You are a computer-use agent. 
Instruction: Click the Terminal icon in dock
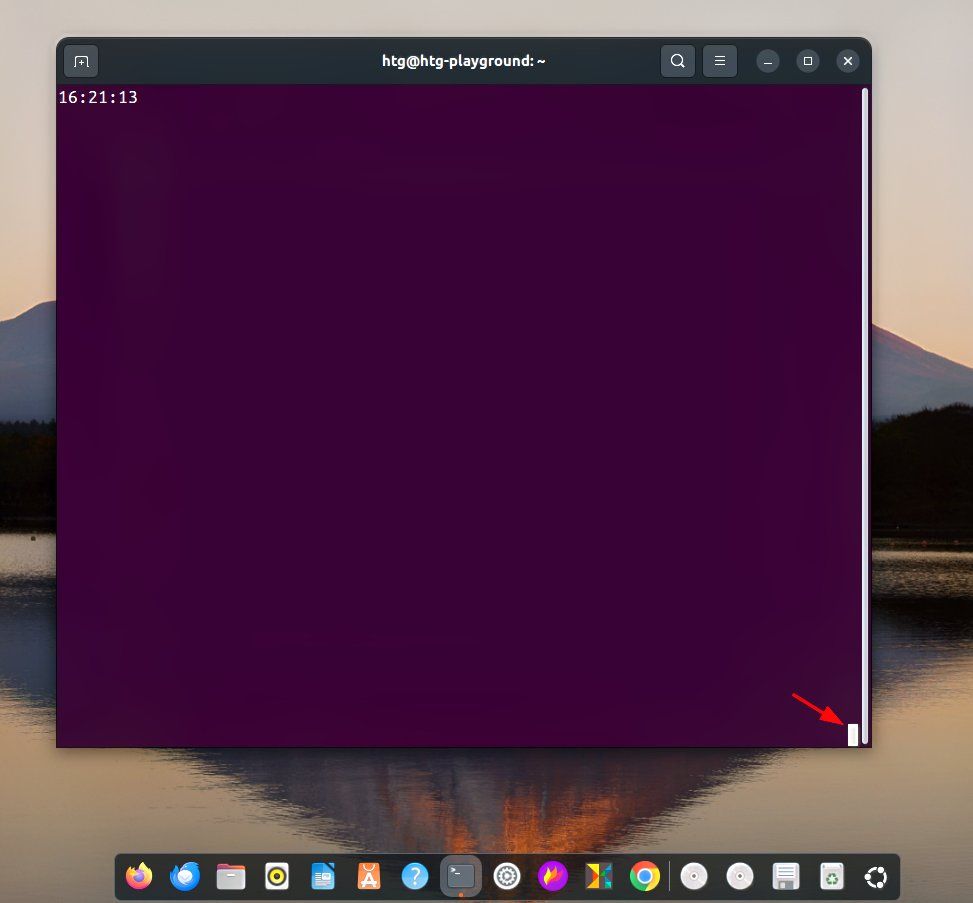pyautogui.click(x=461, y=876)
